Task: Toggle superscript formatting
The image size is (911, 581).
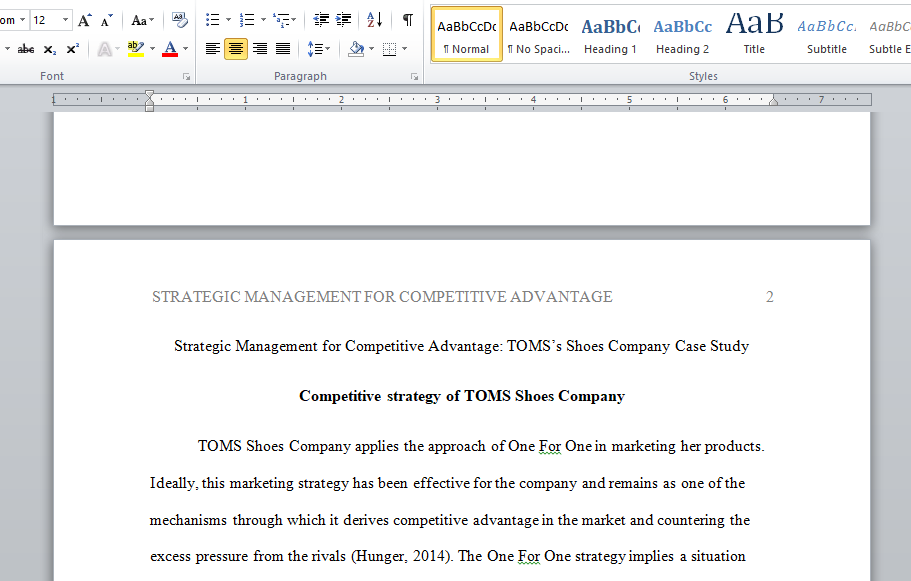Action: (73, 49)
